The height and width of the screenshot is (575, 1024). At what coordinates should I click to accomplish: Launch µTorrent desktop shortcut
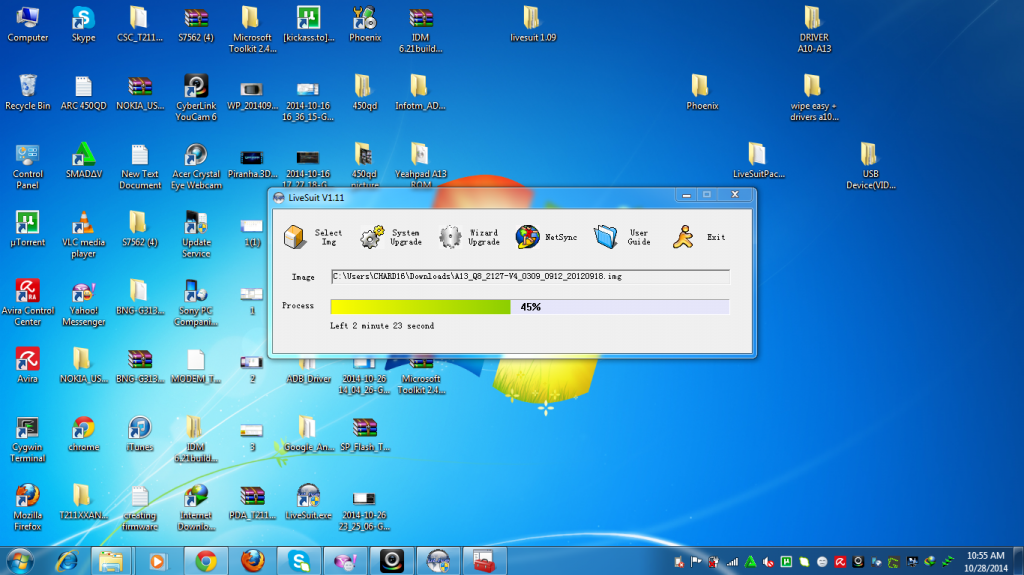coord(27,229)
